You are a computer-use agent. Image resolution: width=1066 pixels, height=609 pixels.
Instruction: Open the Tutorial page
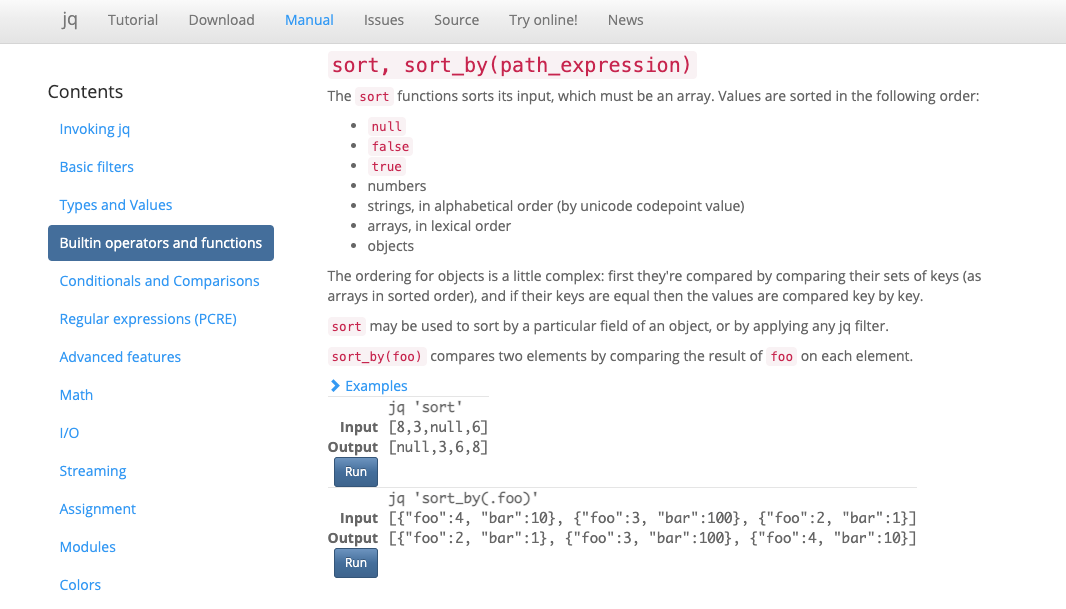click(x=132, y=20)
